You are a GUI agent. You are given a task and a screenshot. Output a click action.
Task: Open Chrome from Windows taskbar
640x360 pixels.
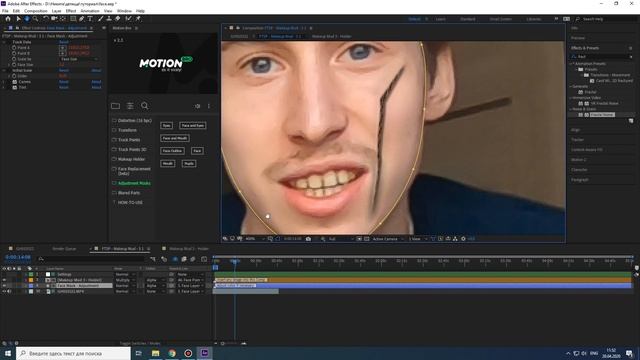point(172,353)
